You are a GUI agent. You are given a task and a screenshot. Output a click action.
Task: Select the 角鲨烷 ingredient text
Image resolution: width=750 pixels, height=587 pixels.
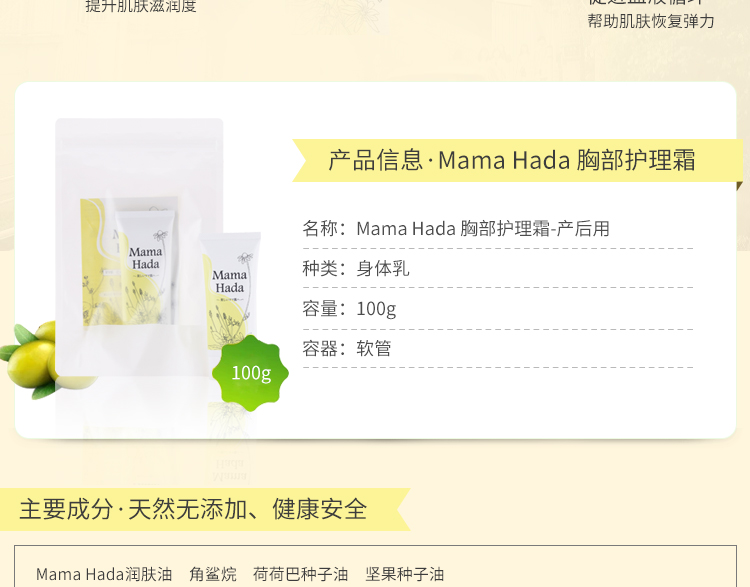(213, 574)
